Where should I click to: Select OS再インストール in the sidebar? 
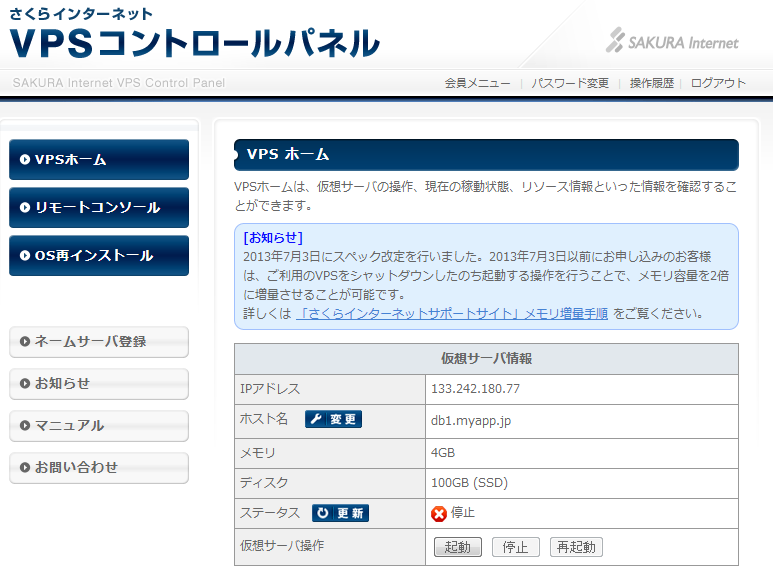click(99, 255)
